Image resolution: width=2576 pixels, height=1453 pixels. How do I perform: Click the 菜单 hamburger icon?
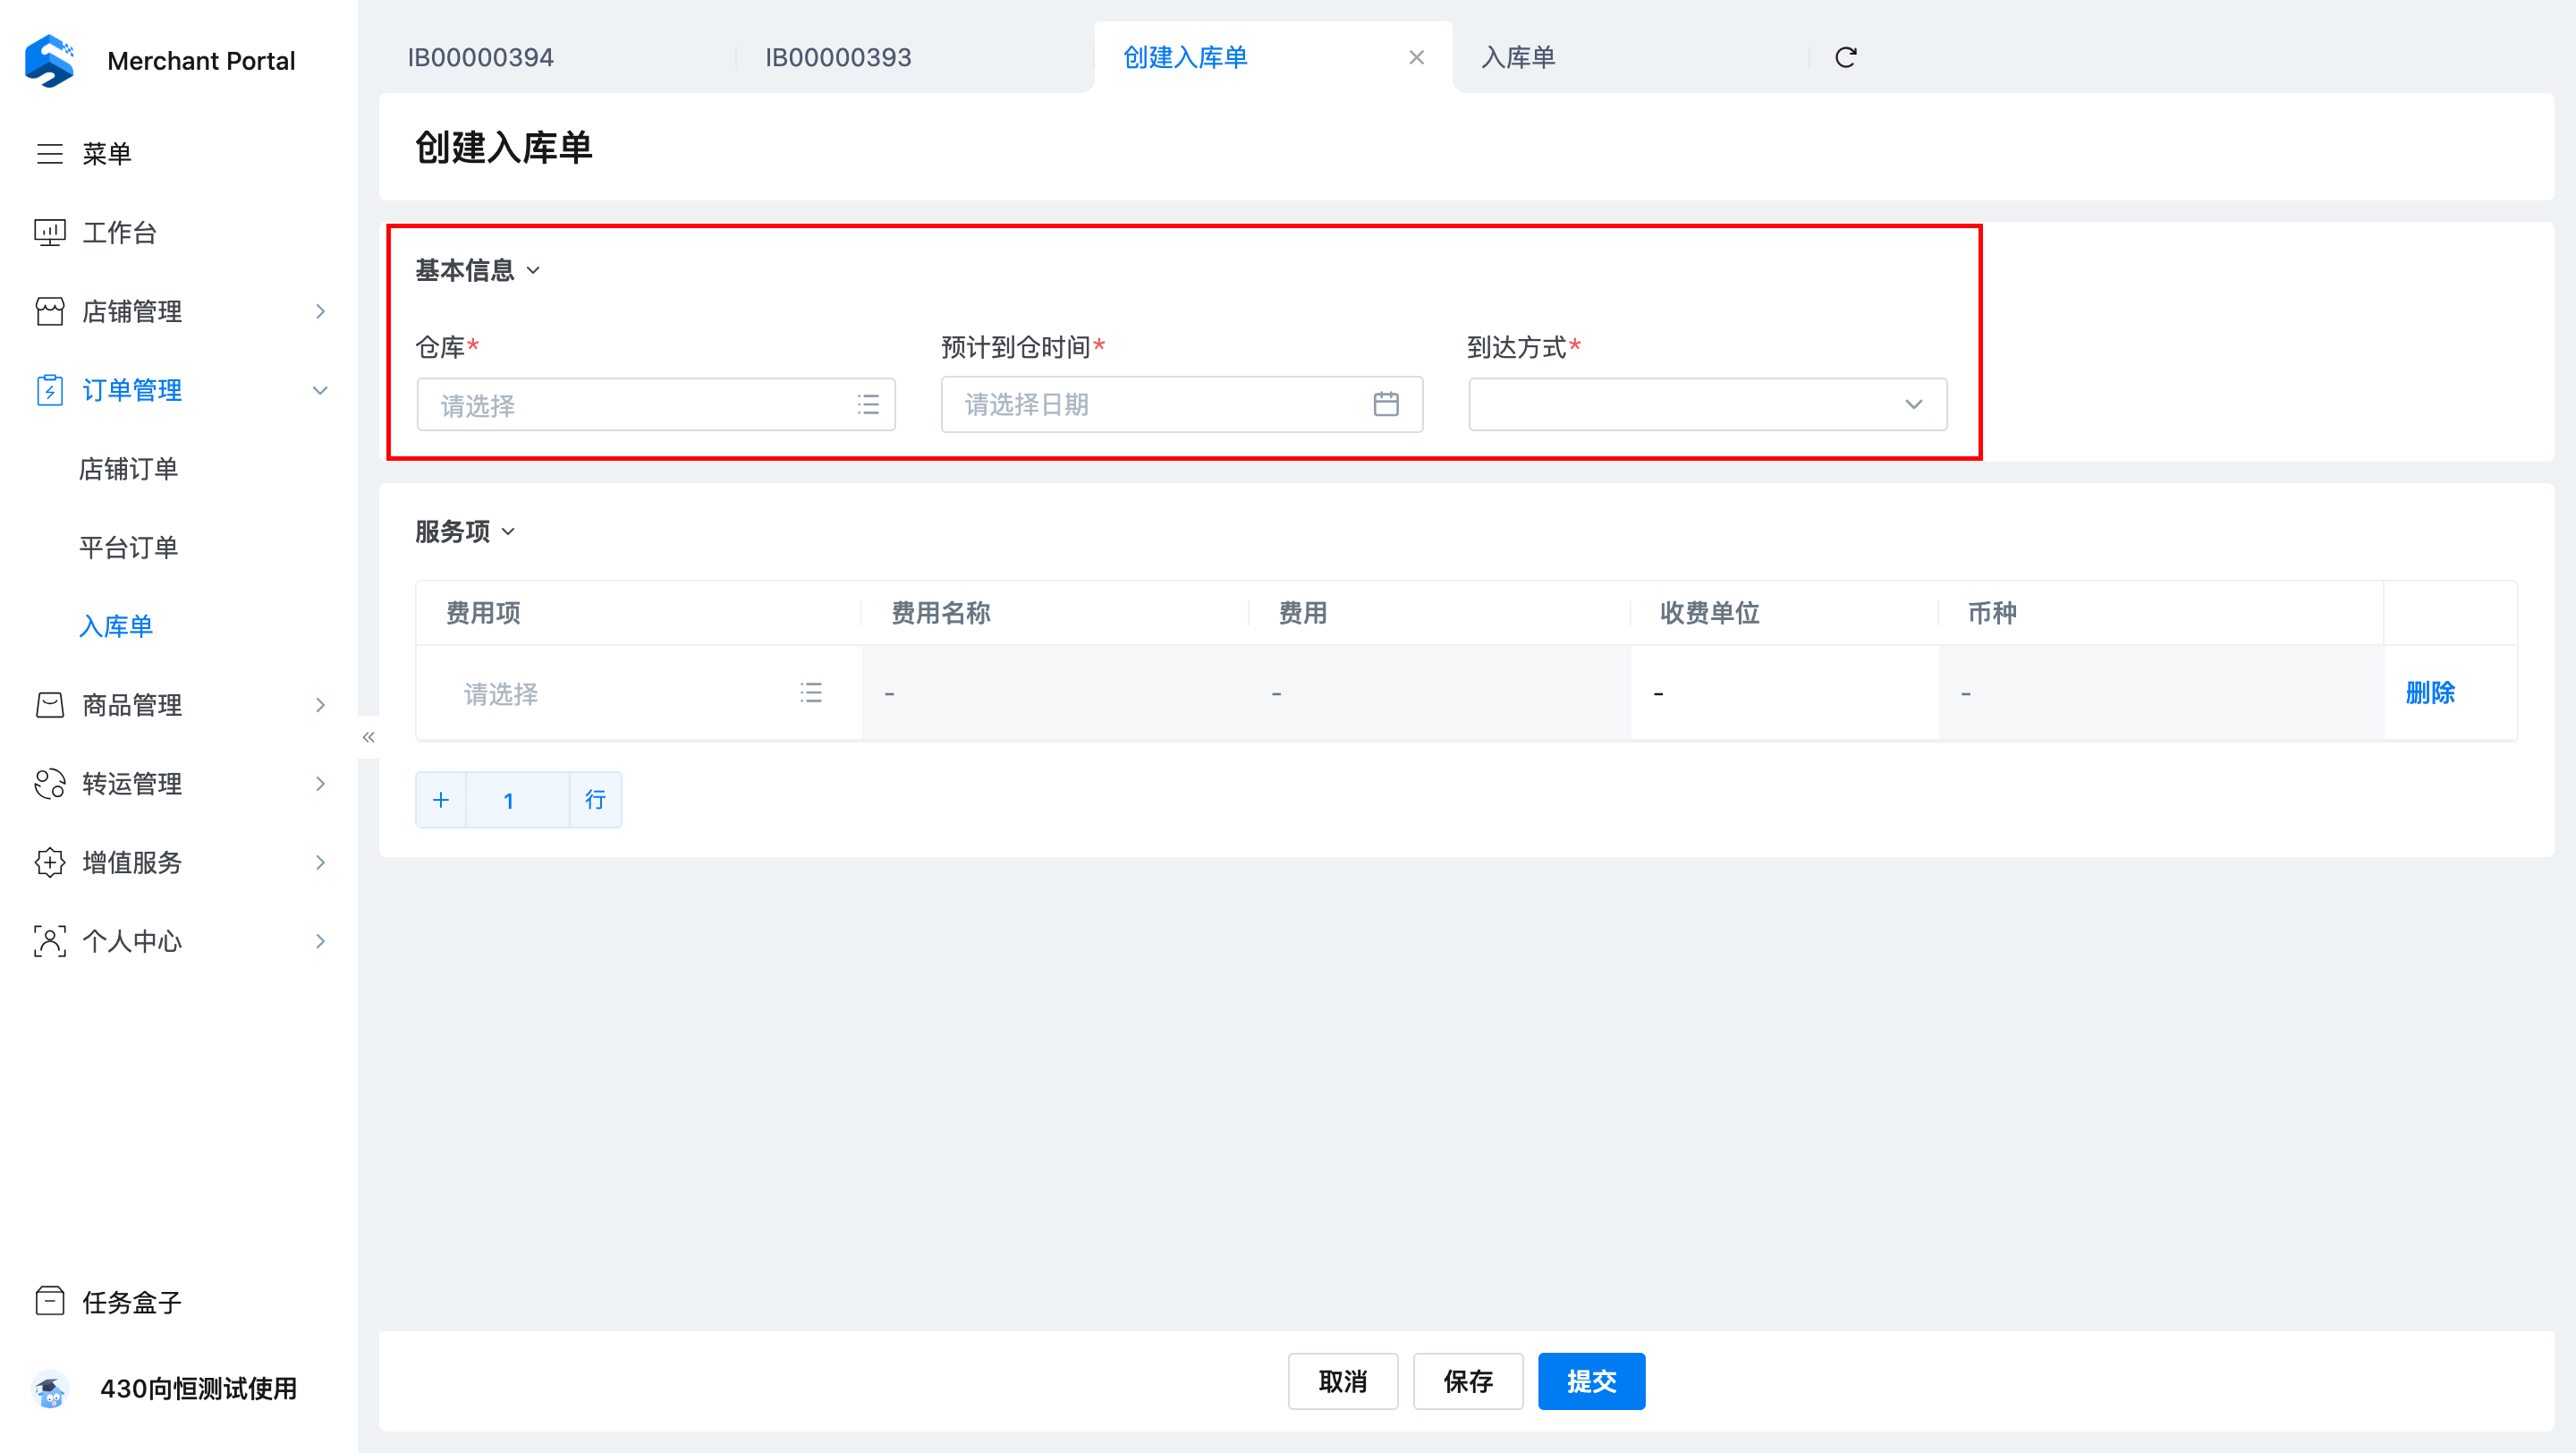click(x=50, y=154)
